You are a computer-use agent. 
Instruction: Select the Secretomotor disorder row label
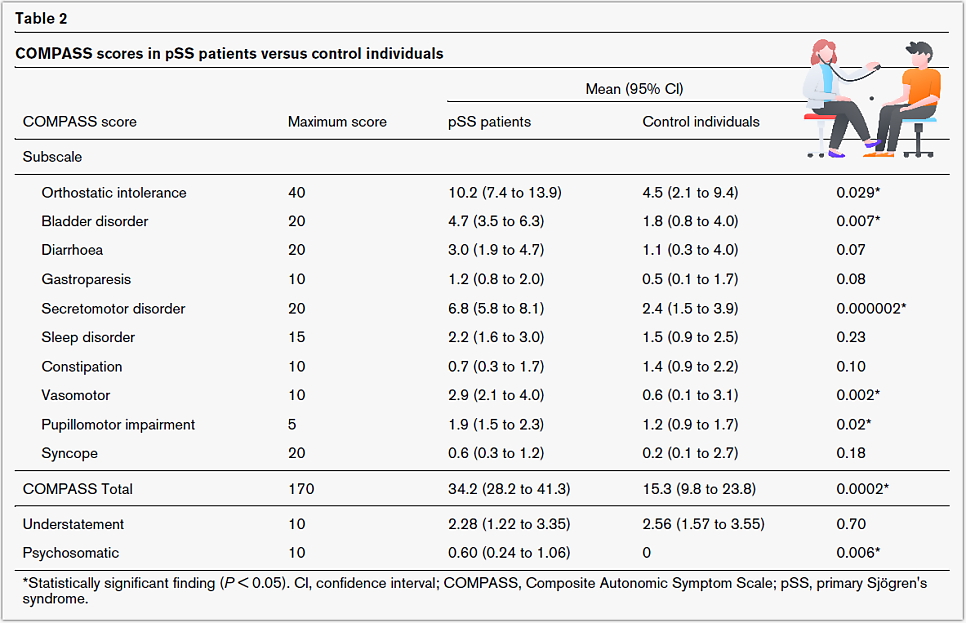click(113, 308)
